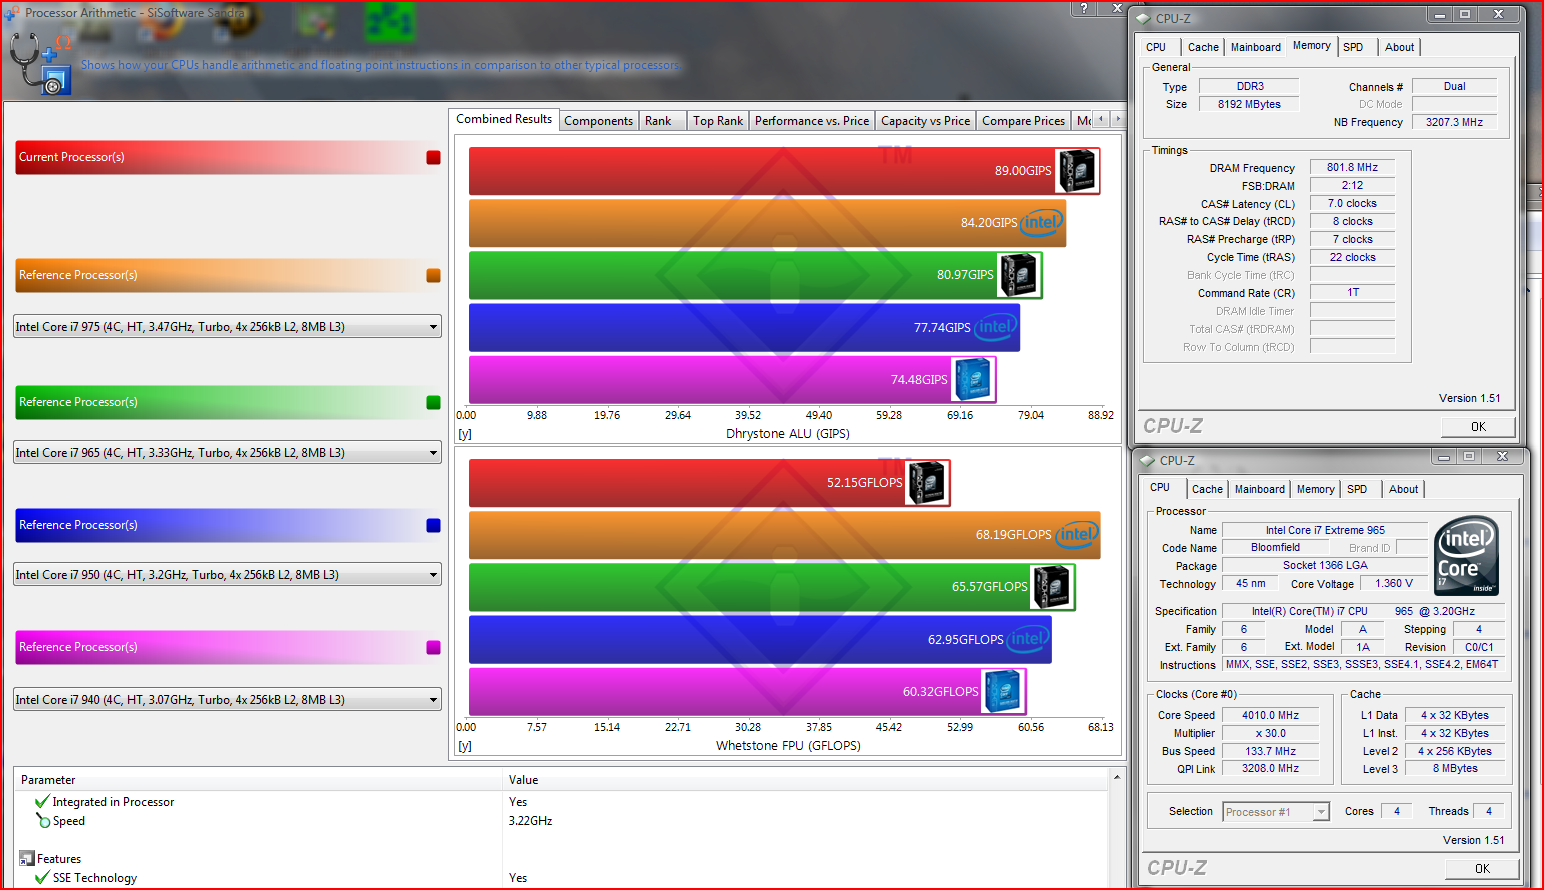Screen dimensions: 1544x890
Task: Click the DRAM Frequency 801.8 MHz field
Action: 1352,168
